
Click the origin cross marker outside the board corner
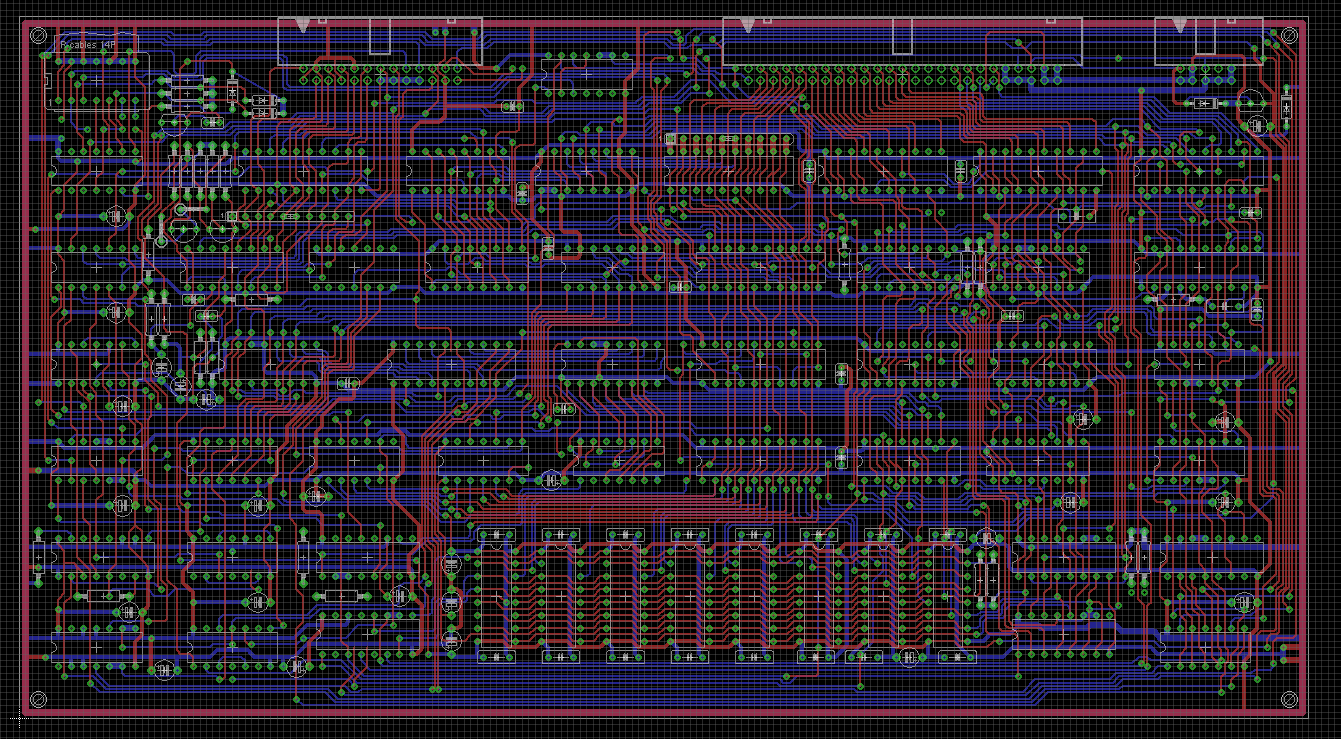click(18, 718)
